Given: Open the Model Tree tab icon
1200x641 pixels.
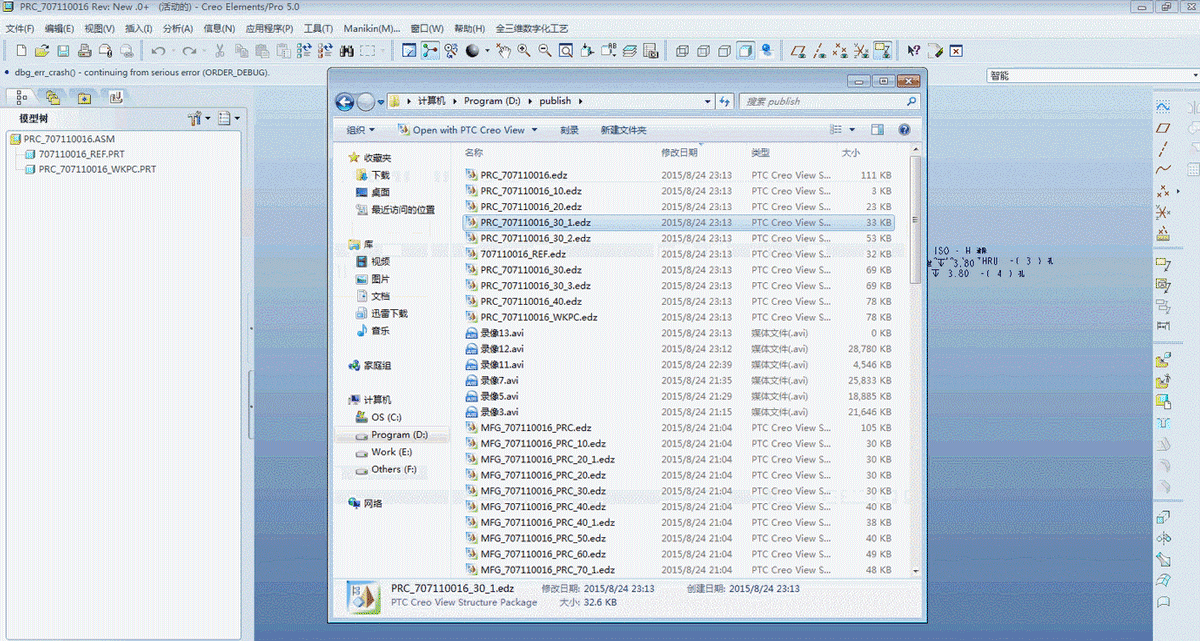Looking at the screenshot, I should [x=22, y=96].
